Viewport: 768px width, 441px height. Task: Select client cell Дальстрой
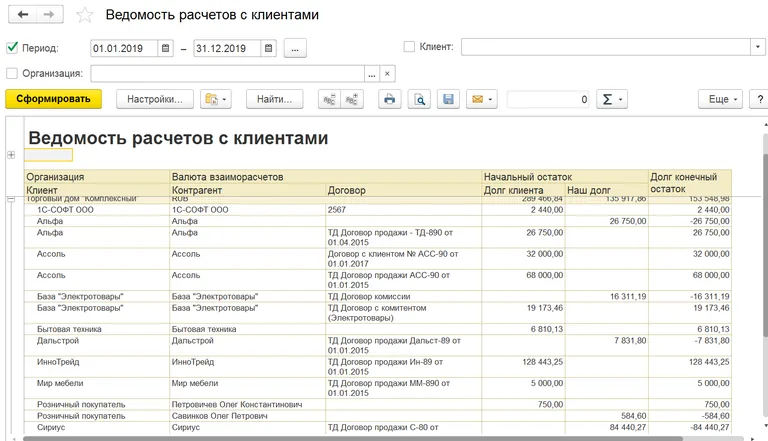tap(96, 345)
